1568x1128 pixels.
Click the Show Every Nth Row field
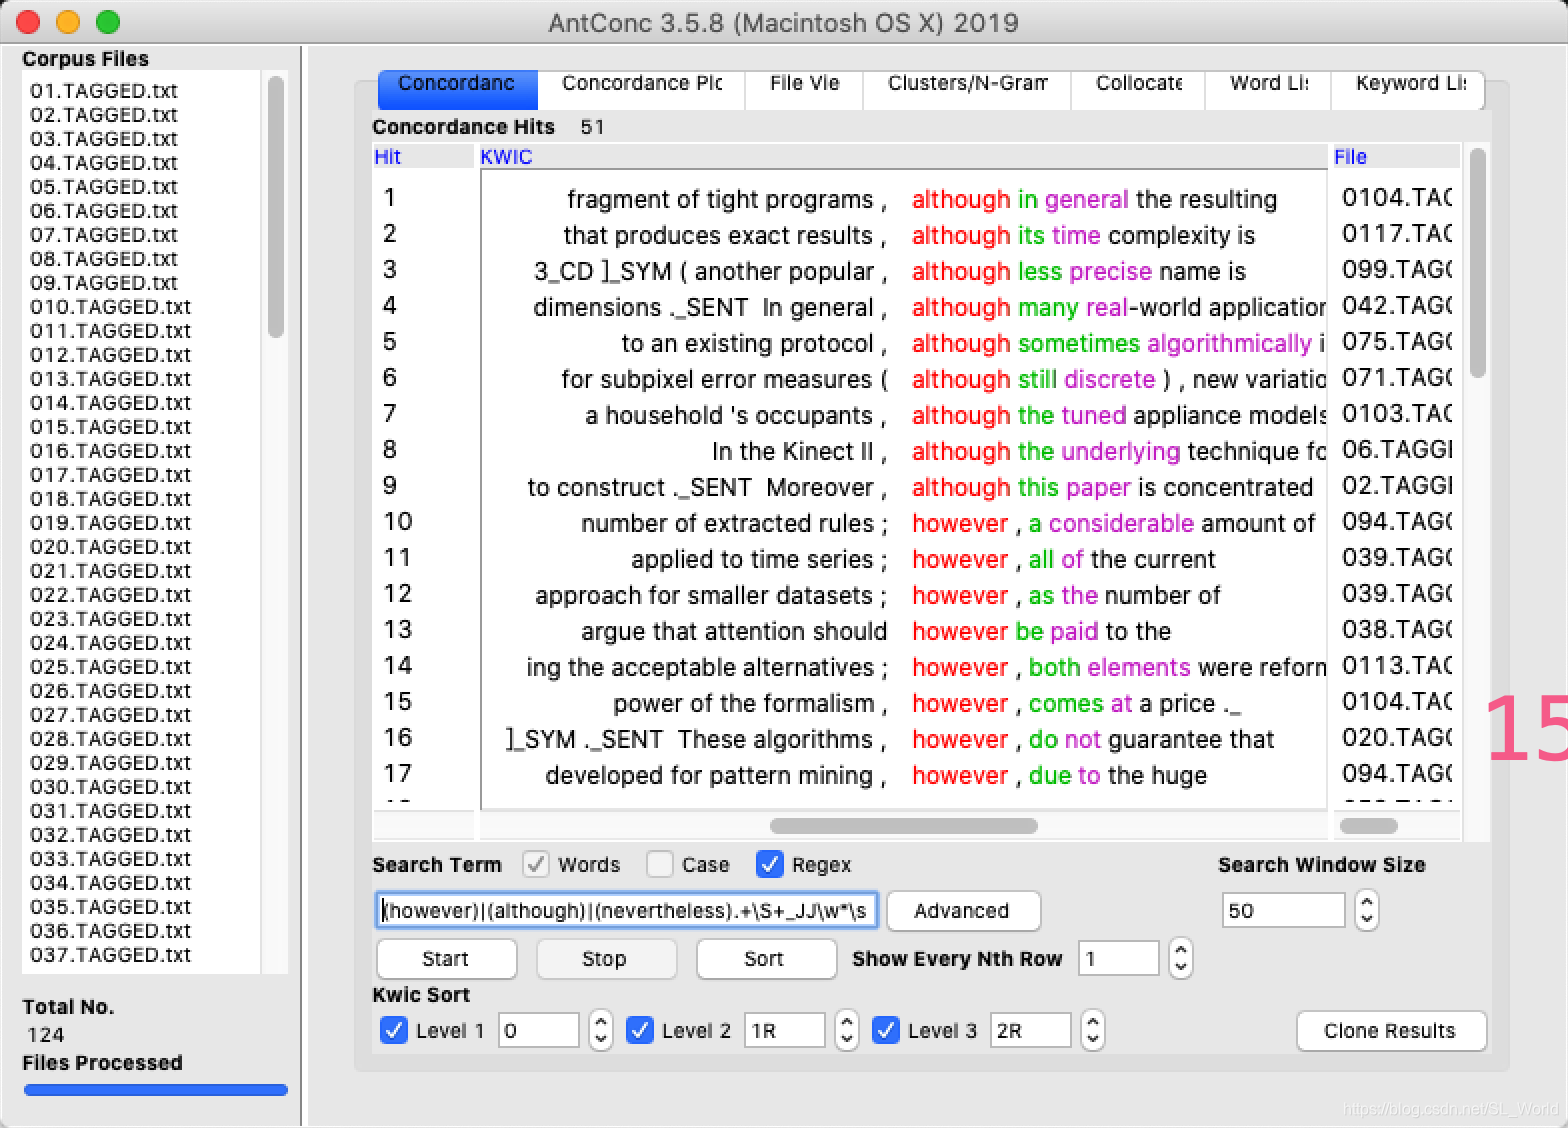1118,959
